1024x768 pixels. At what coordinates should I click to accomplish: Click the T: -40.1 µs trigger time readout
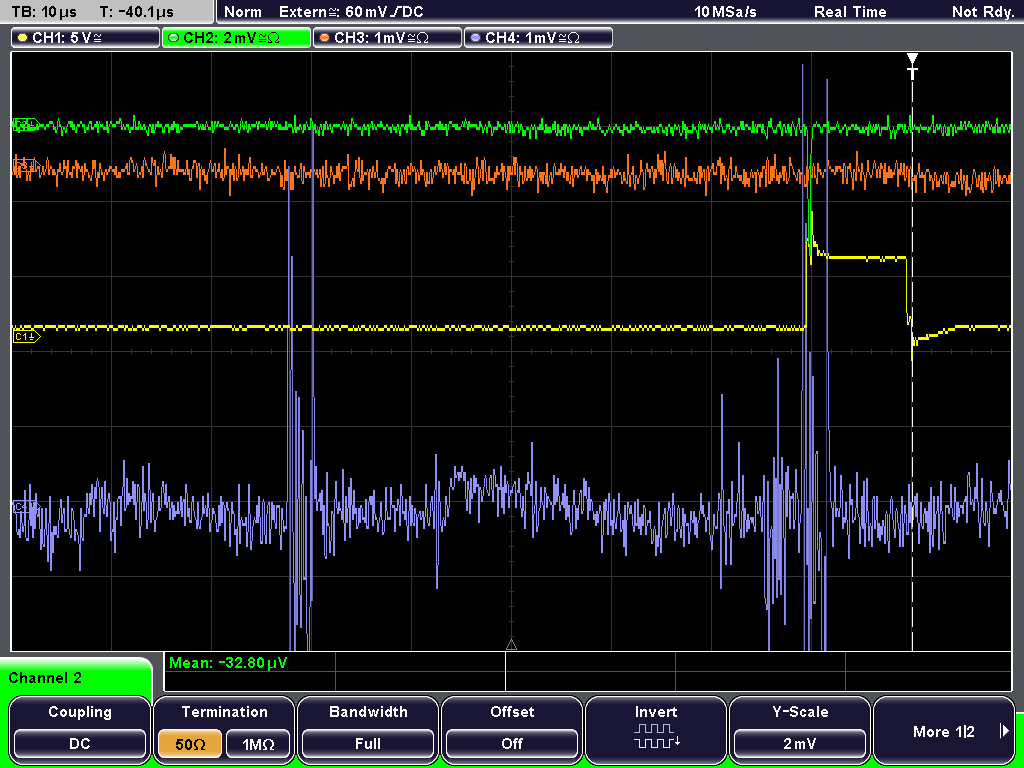[136, 12]
